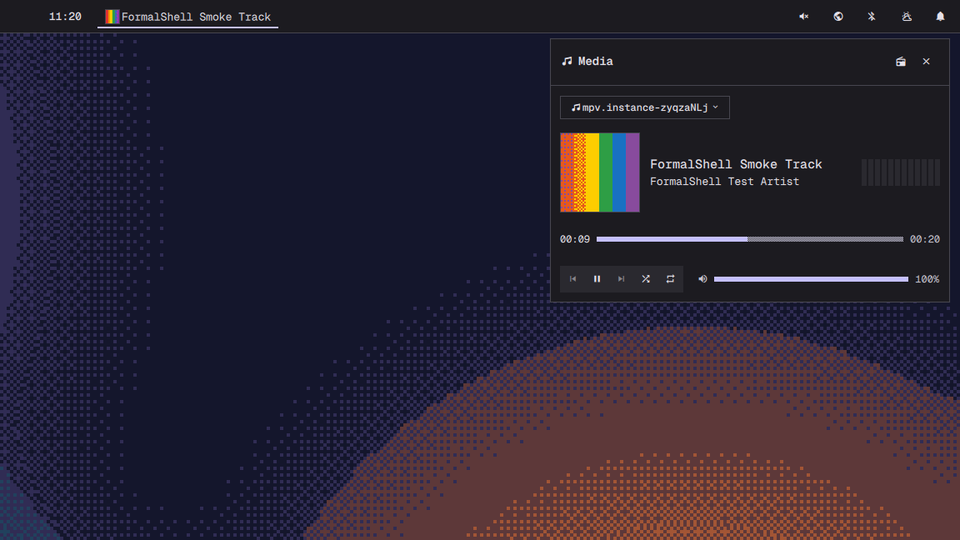Screen dimensions: 960x540
Task: Click the 11:20 clock in top bar
Action: [65, 17]
